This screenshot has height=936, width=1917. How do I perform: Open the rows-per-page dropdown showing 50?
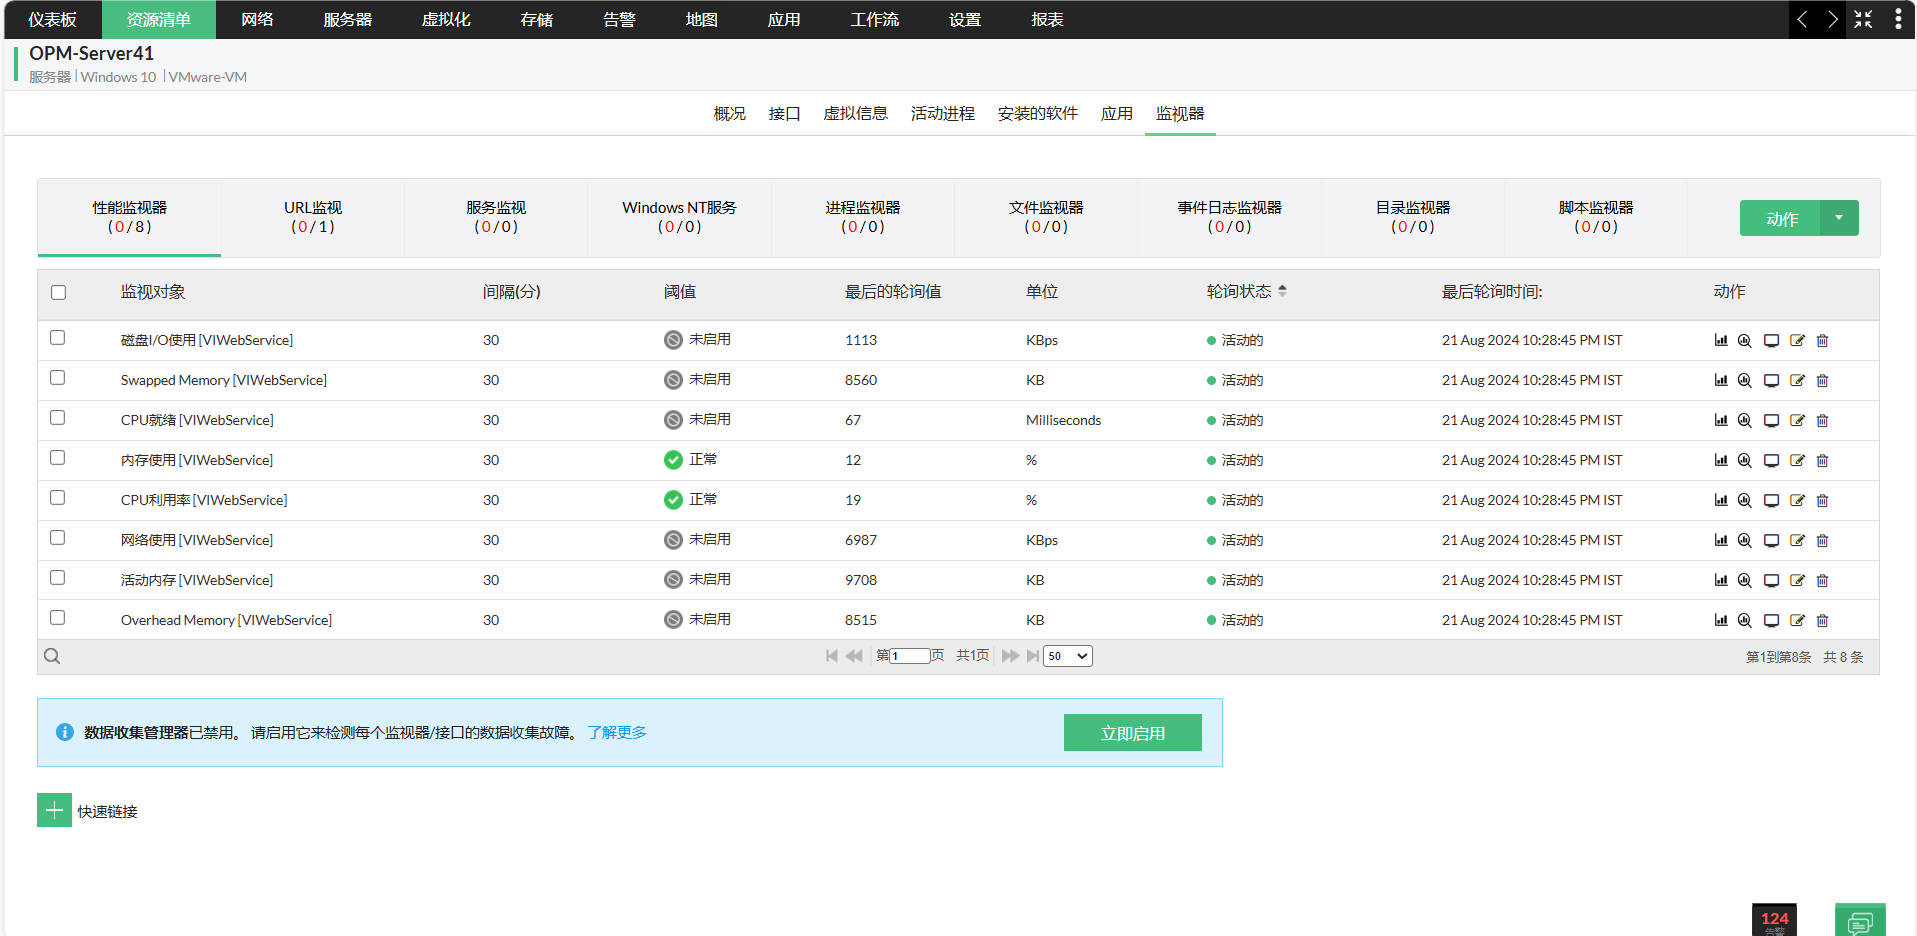coord(1067,656)
